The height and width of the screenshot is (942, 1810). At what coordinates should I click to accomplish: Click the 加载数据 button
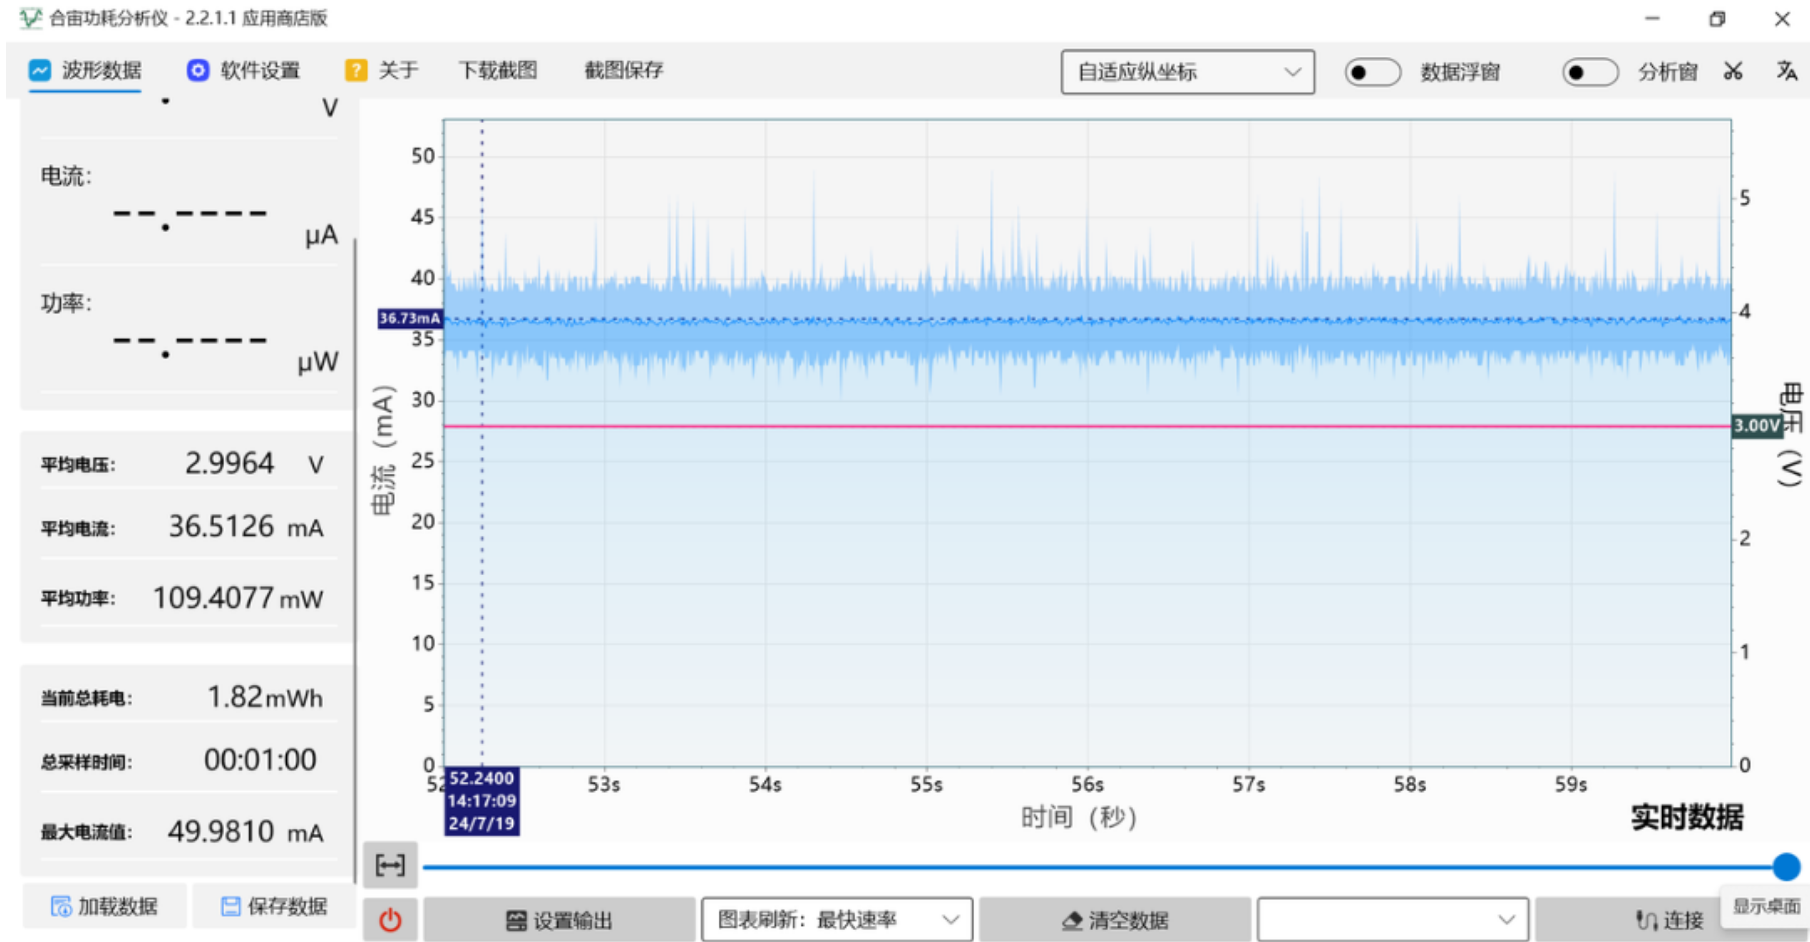click(105, 906)
